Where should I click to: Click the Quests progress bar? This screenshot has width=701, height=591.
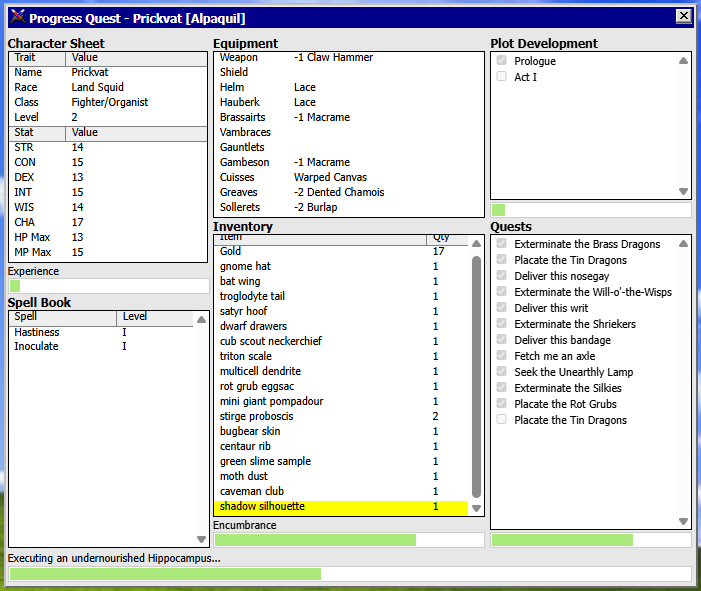[591, 540]
